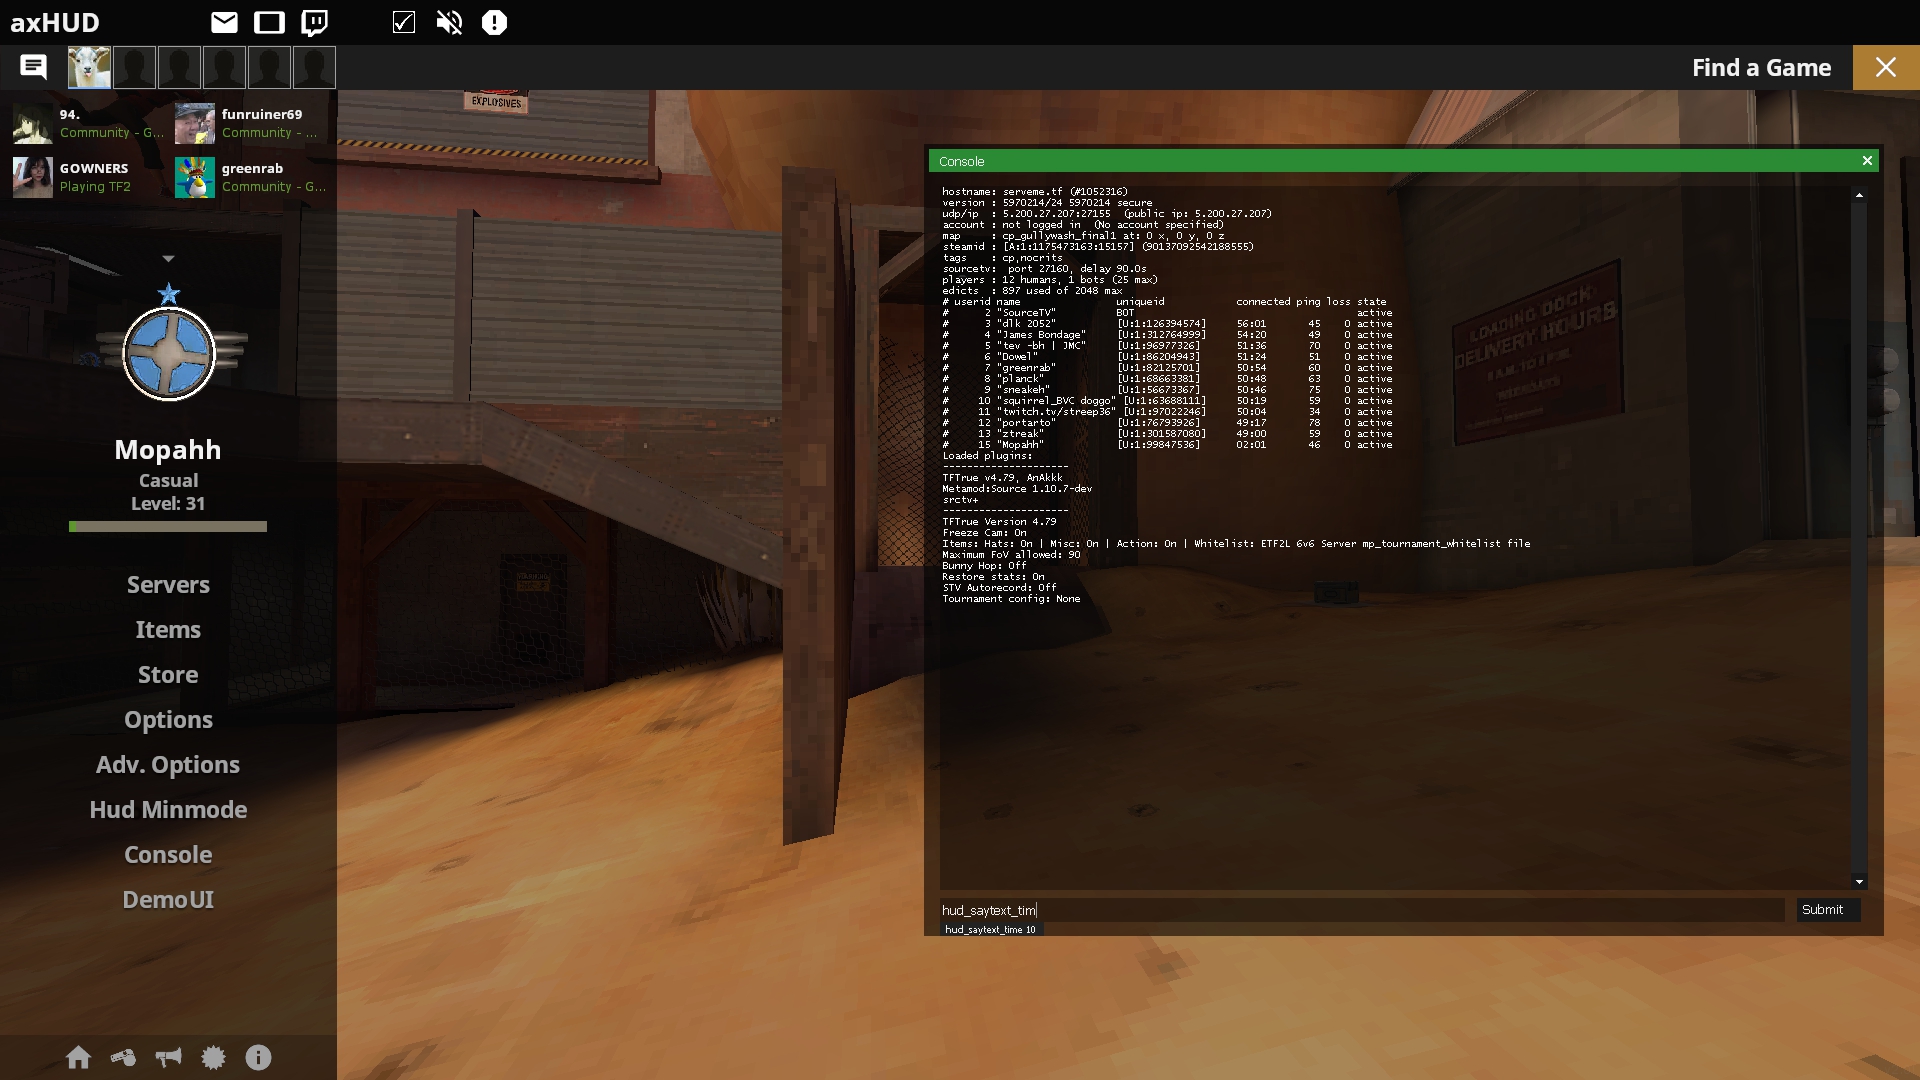Click the last empty party member slot
The image size is (1920, 1080).
pyautogui.click(x=314, y=68)
